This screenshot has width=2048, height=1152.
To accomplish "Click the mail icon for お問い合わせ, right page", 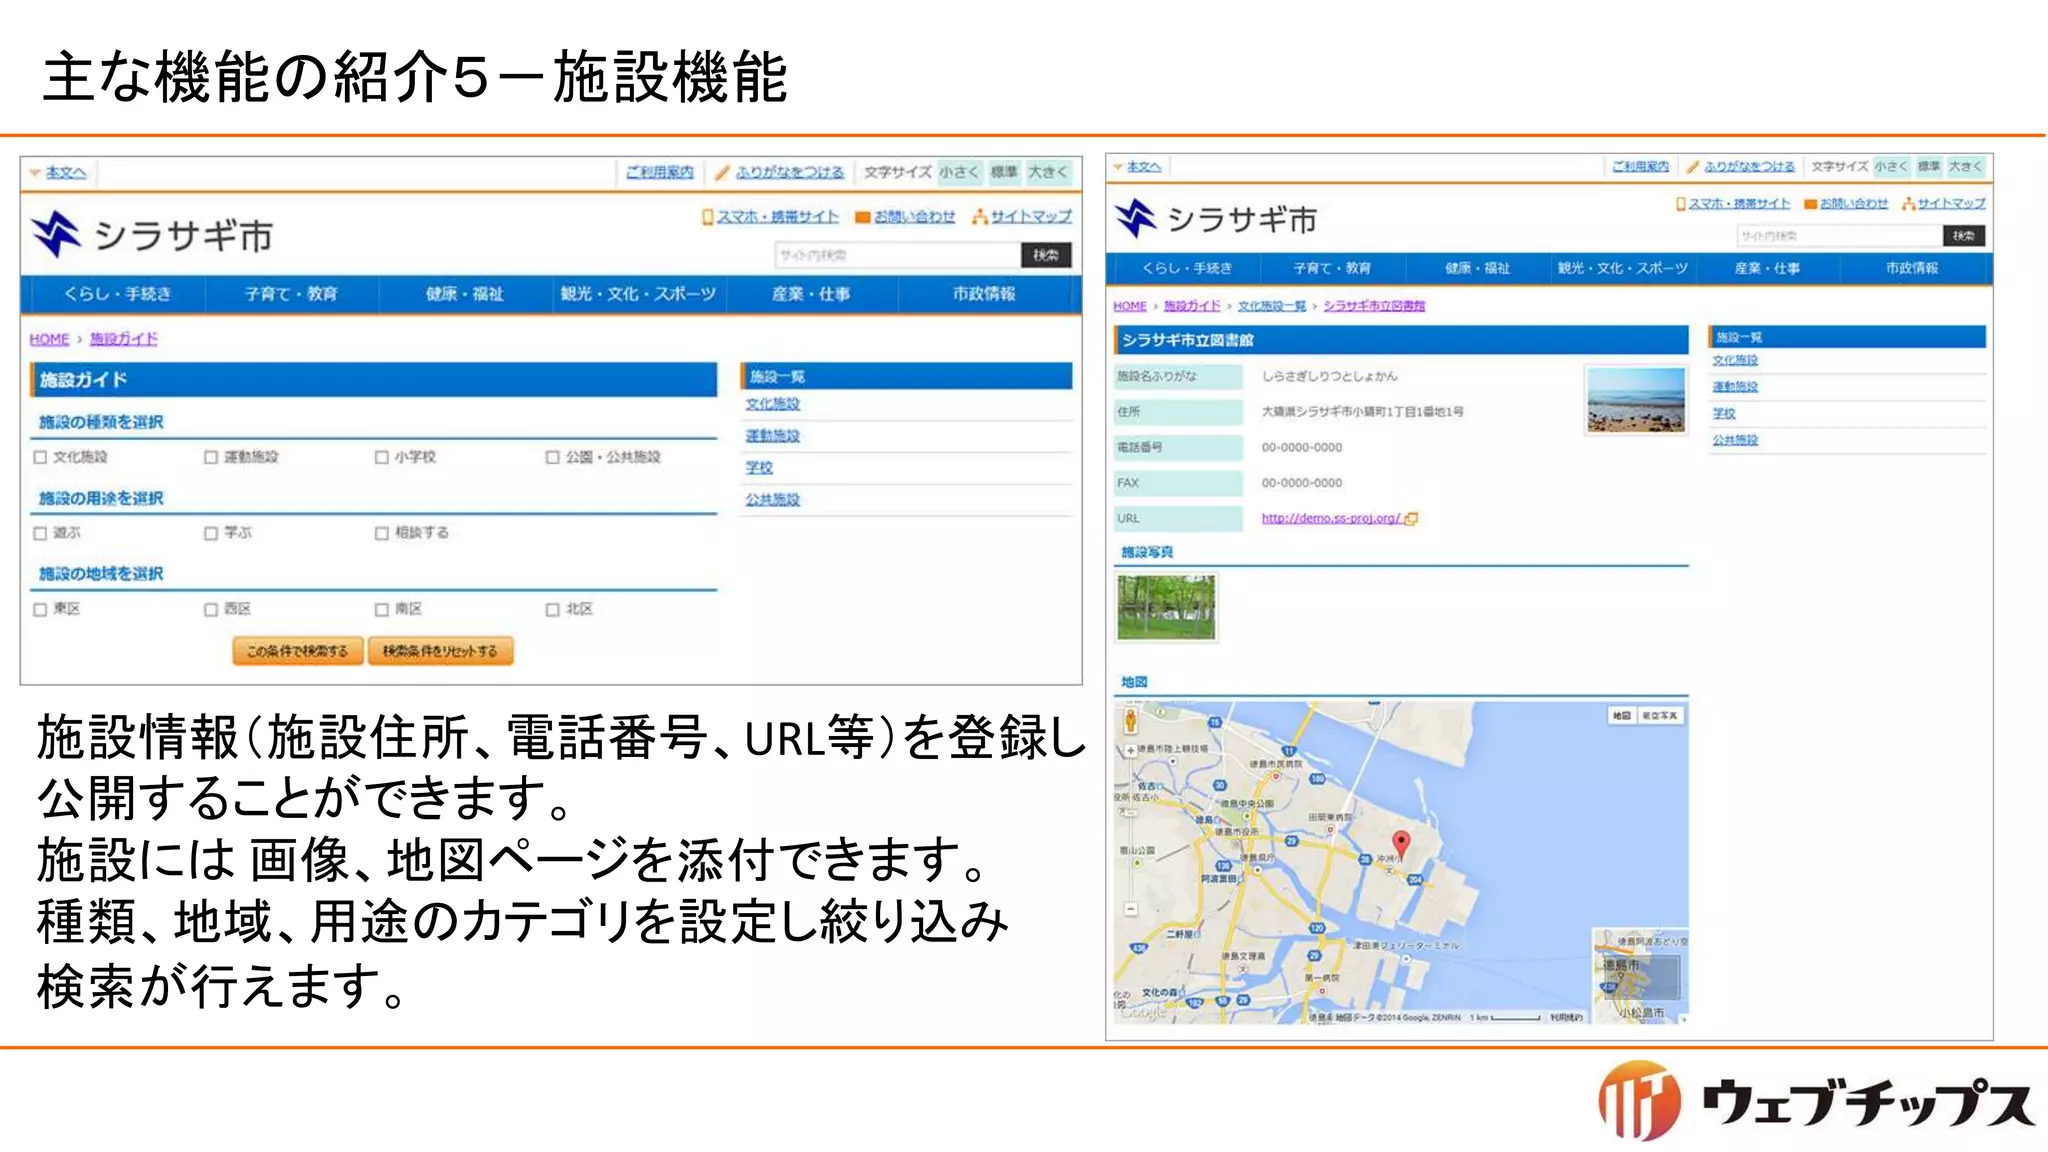I will (x=1810, y=204).
